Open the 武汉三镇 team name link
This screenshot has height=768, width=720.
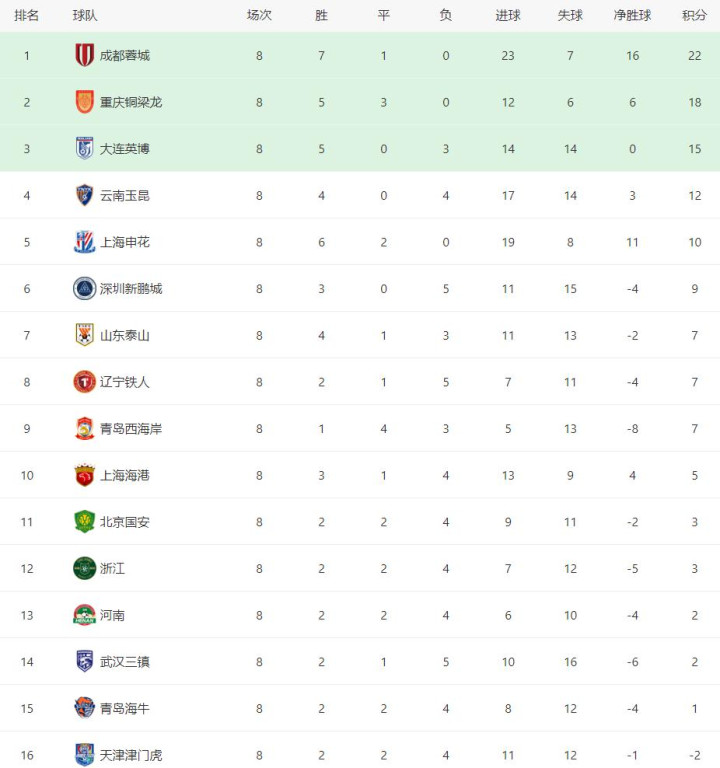125,662
